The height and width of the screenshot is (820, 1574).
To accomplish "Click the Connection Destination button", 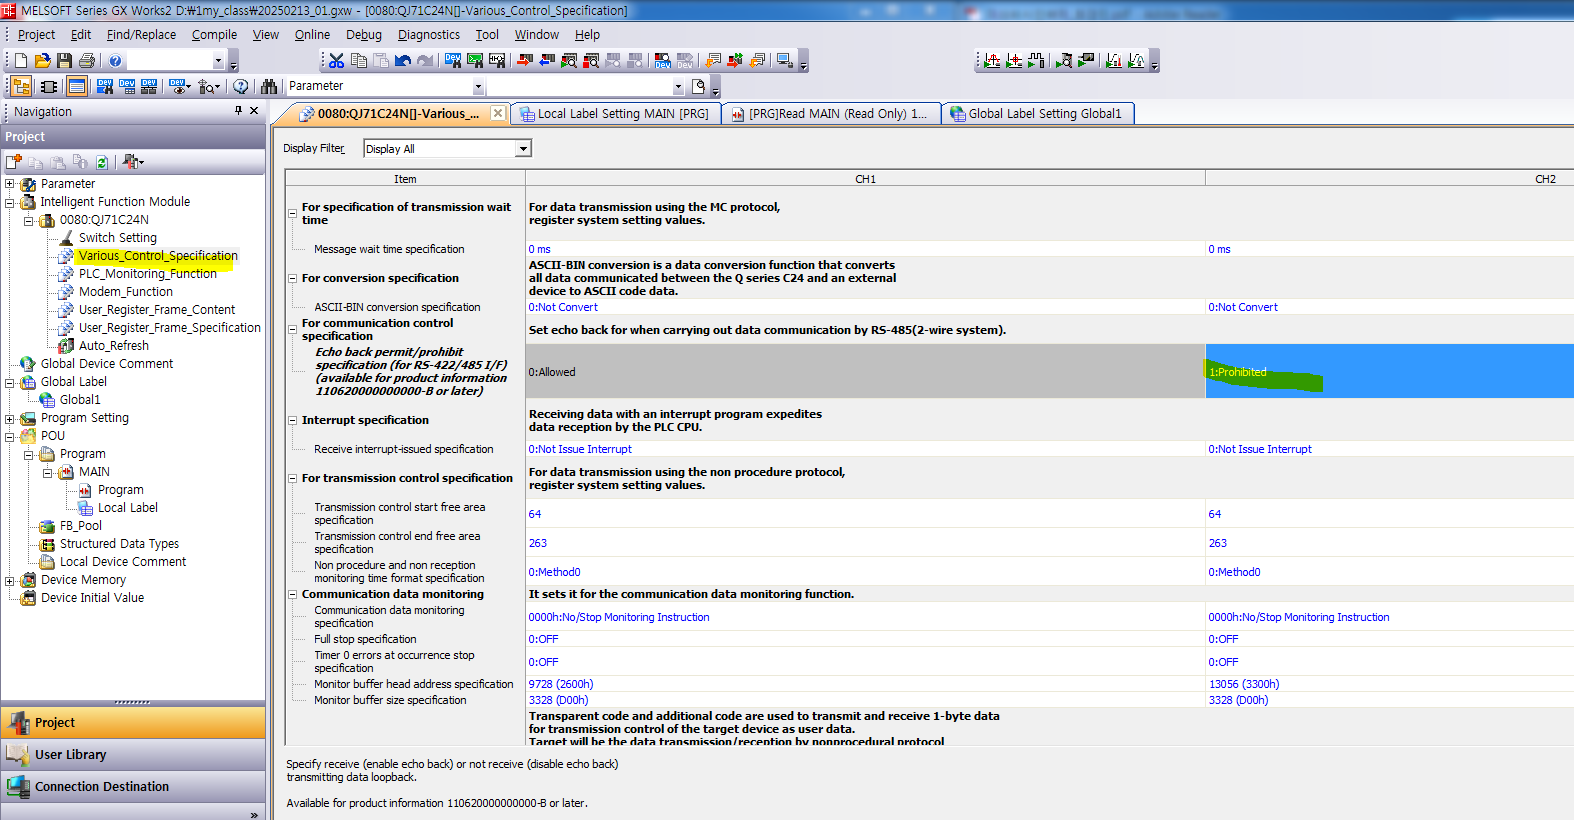I will [x=132, y=787].
